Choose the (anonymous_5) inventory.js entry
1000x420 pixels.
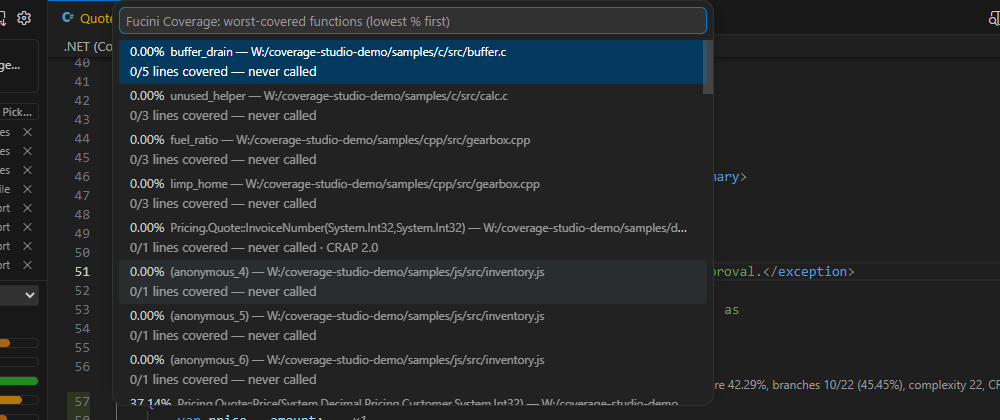[x=413, y=326]
